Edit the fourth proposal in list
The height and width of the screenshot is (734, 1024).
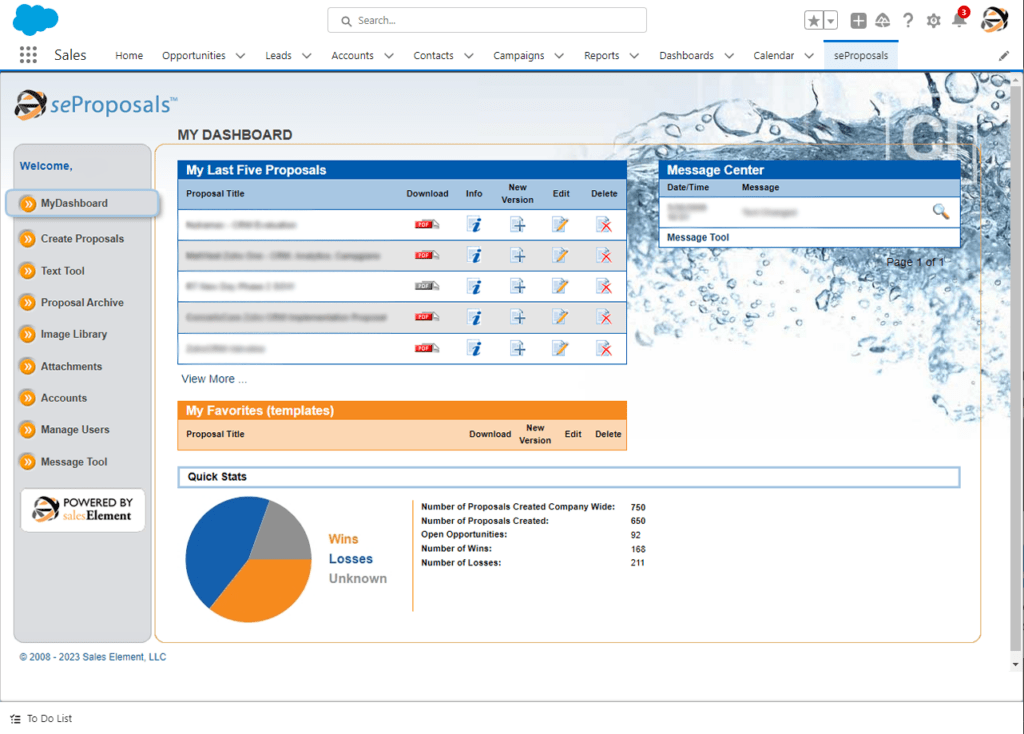560,318
